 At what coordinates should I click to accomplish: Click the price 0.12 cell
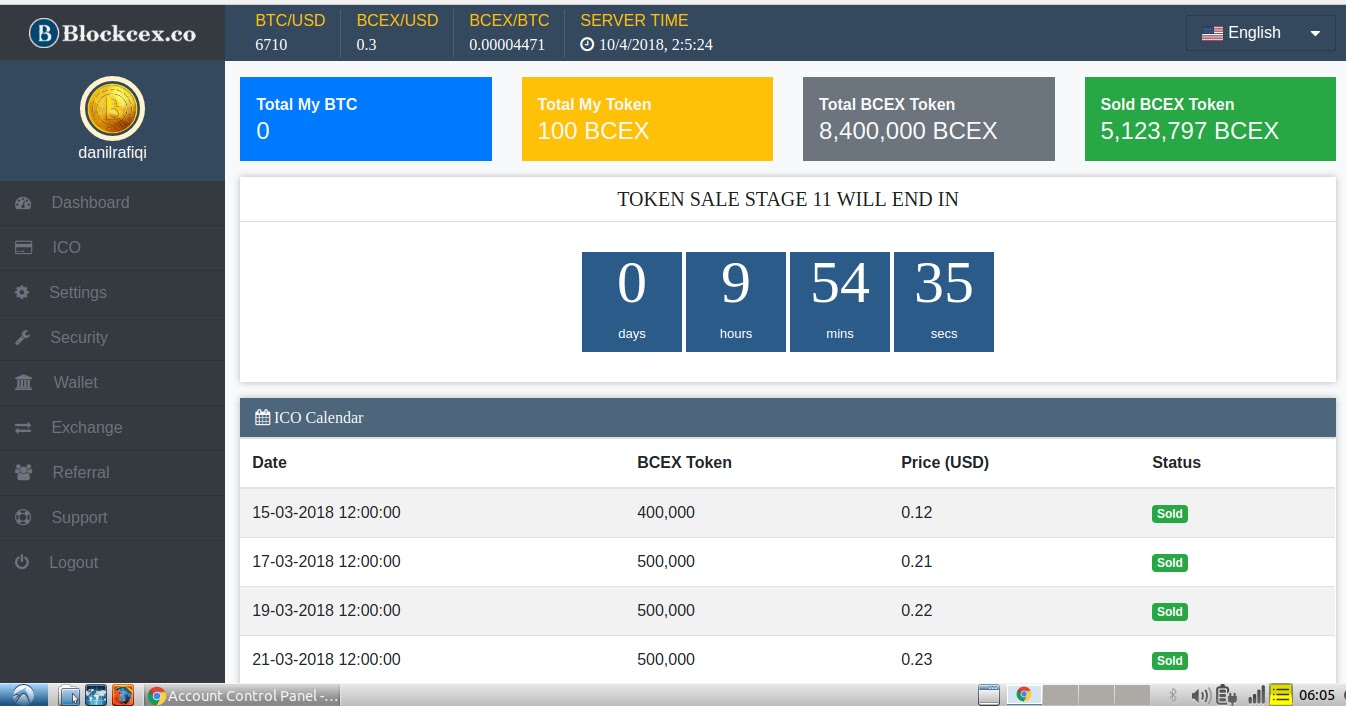point(917,513)
